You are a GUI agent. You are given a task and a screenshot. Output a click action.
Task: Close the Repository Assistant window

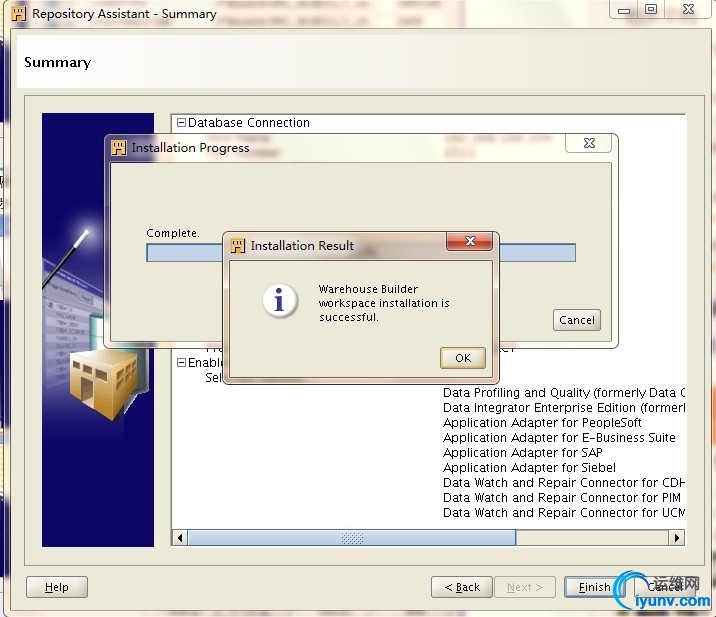pos(688,9)
